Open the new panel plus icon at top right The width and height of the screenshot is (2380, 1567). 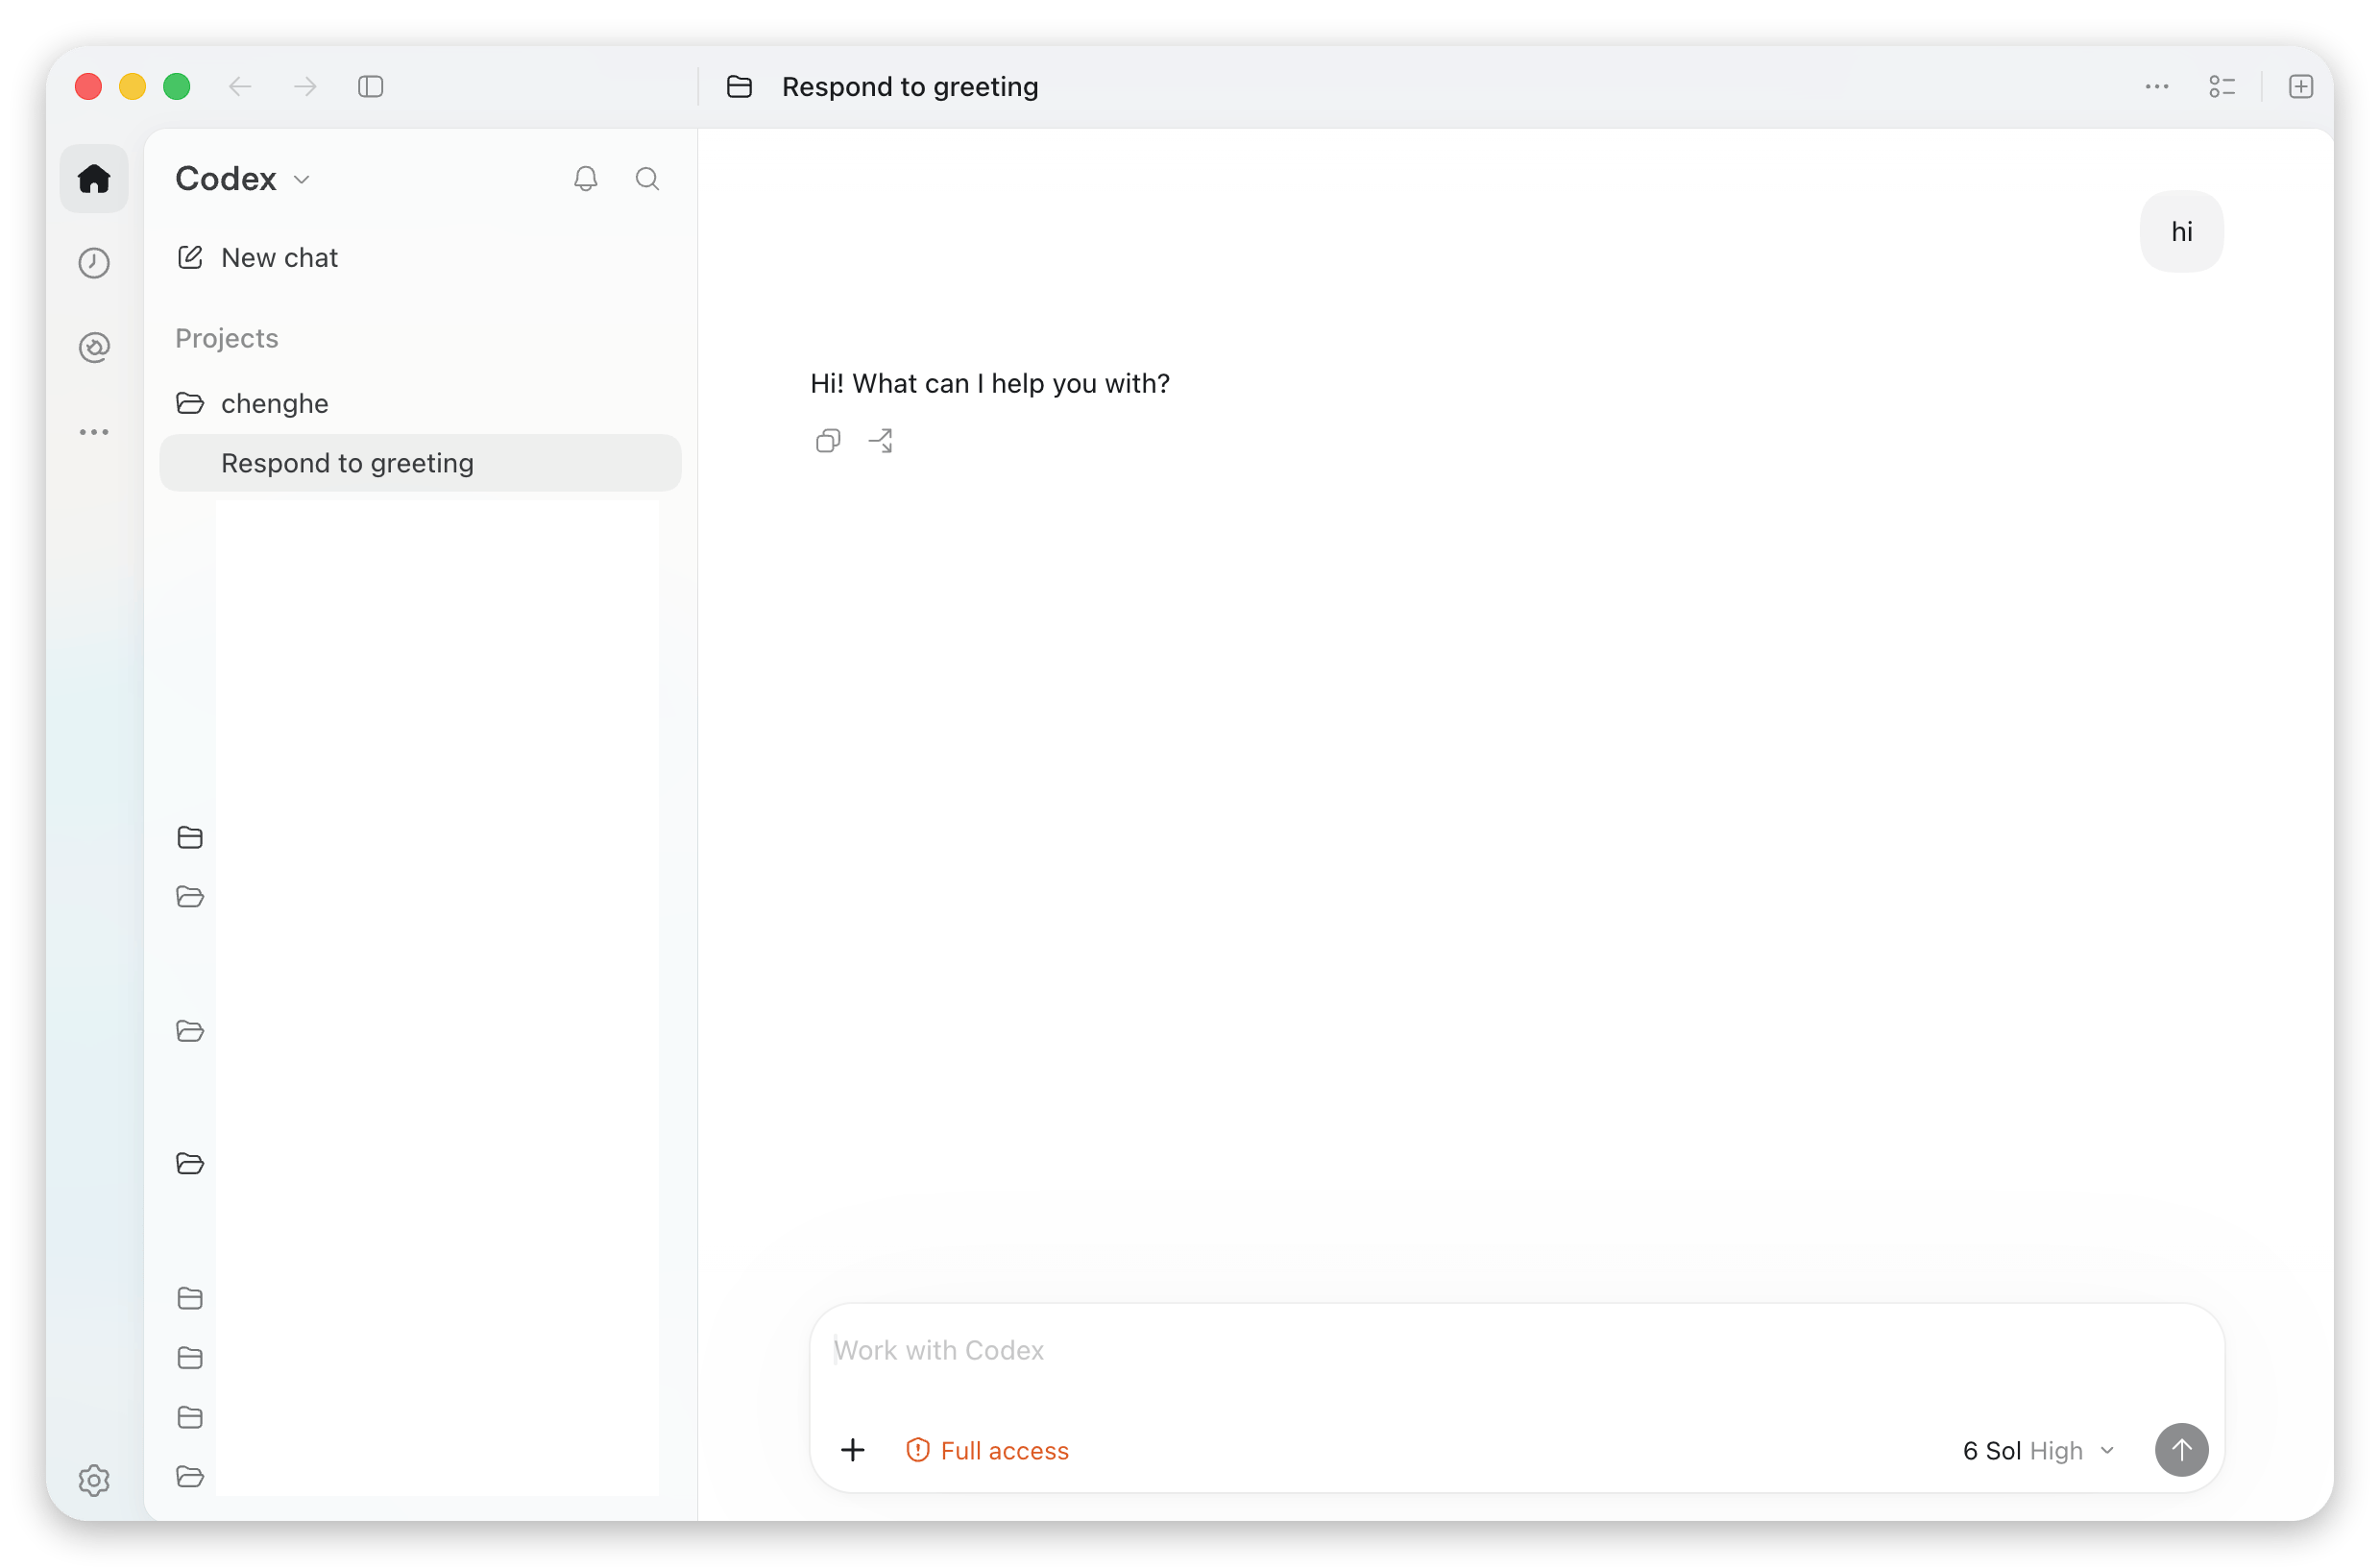2301,87
